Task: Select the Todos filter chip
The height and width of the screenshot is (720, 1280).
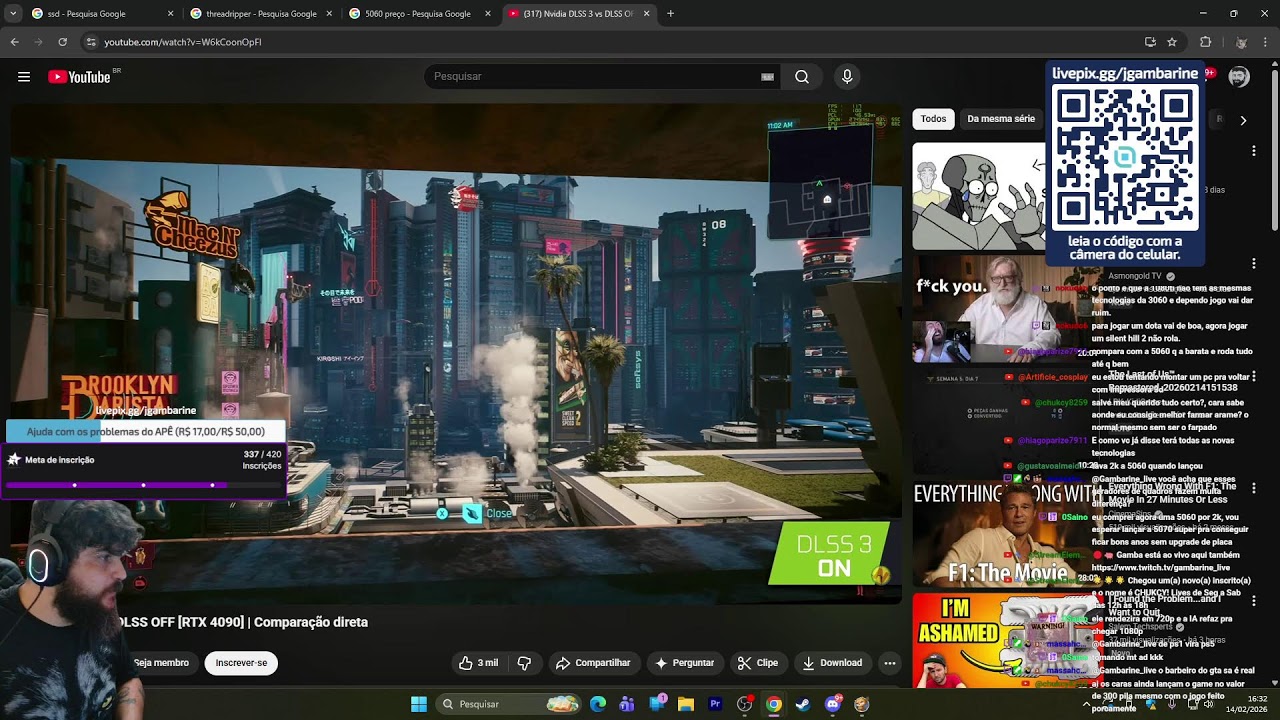Action: 933,119
